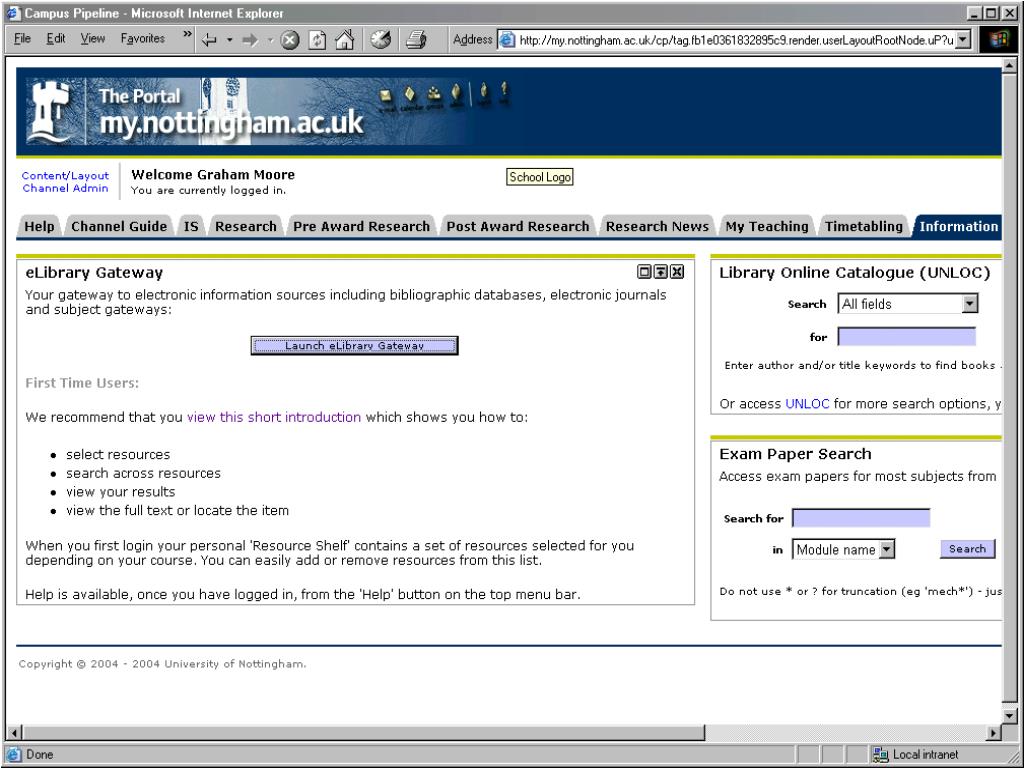This screenshot has width=1024, height=768.
Task: Click the University of Nottingham castle logo
Action: [51, 111]
